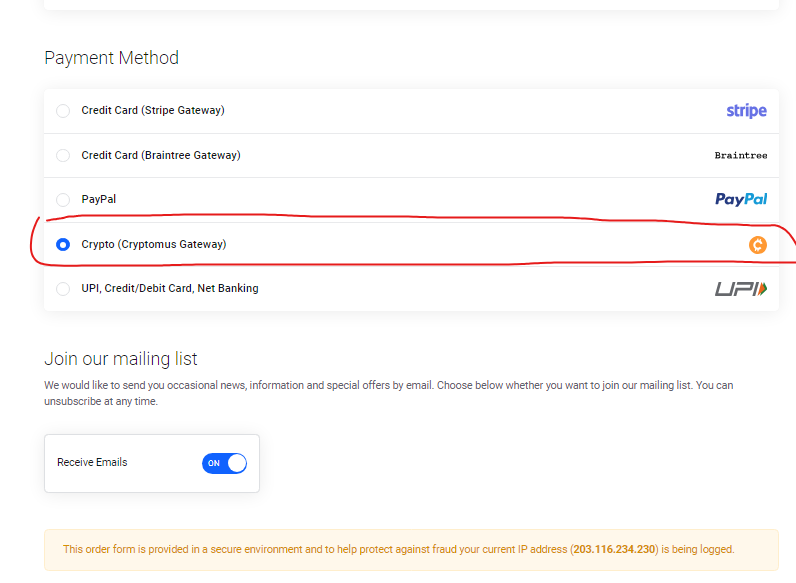
Task: Click the PayPal logo
Action: coord(741,199)
